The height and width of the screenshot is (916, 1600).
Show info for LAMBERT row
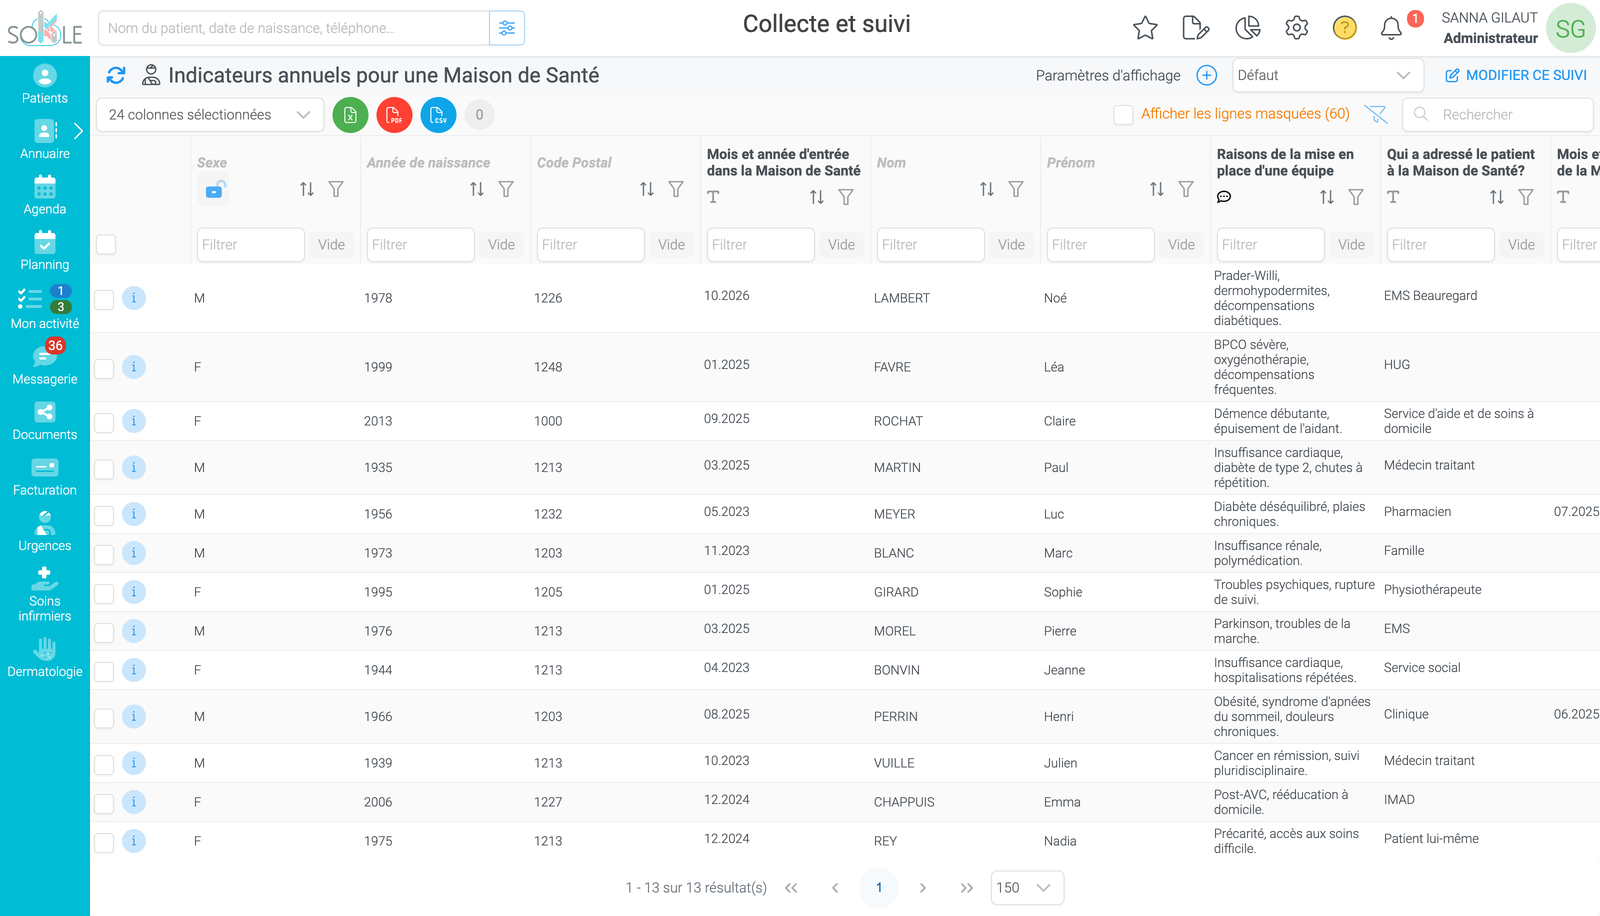click(134, 298)
